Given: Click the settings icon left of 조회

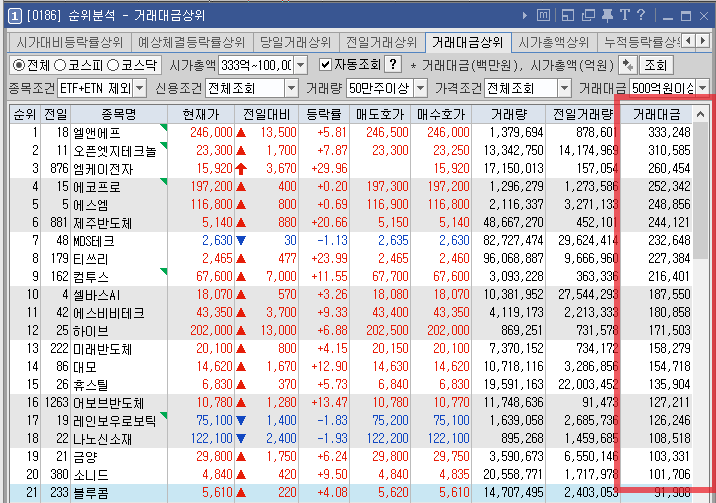Looking at the screenshot, I should (627, 65).
